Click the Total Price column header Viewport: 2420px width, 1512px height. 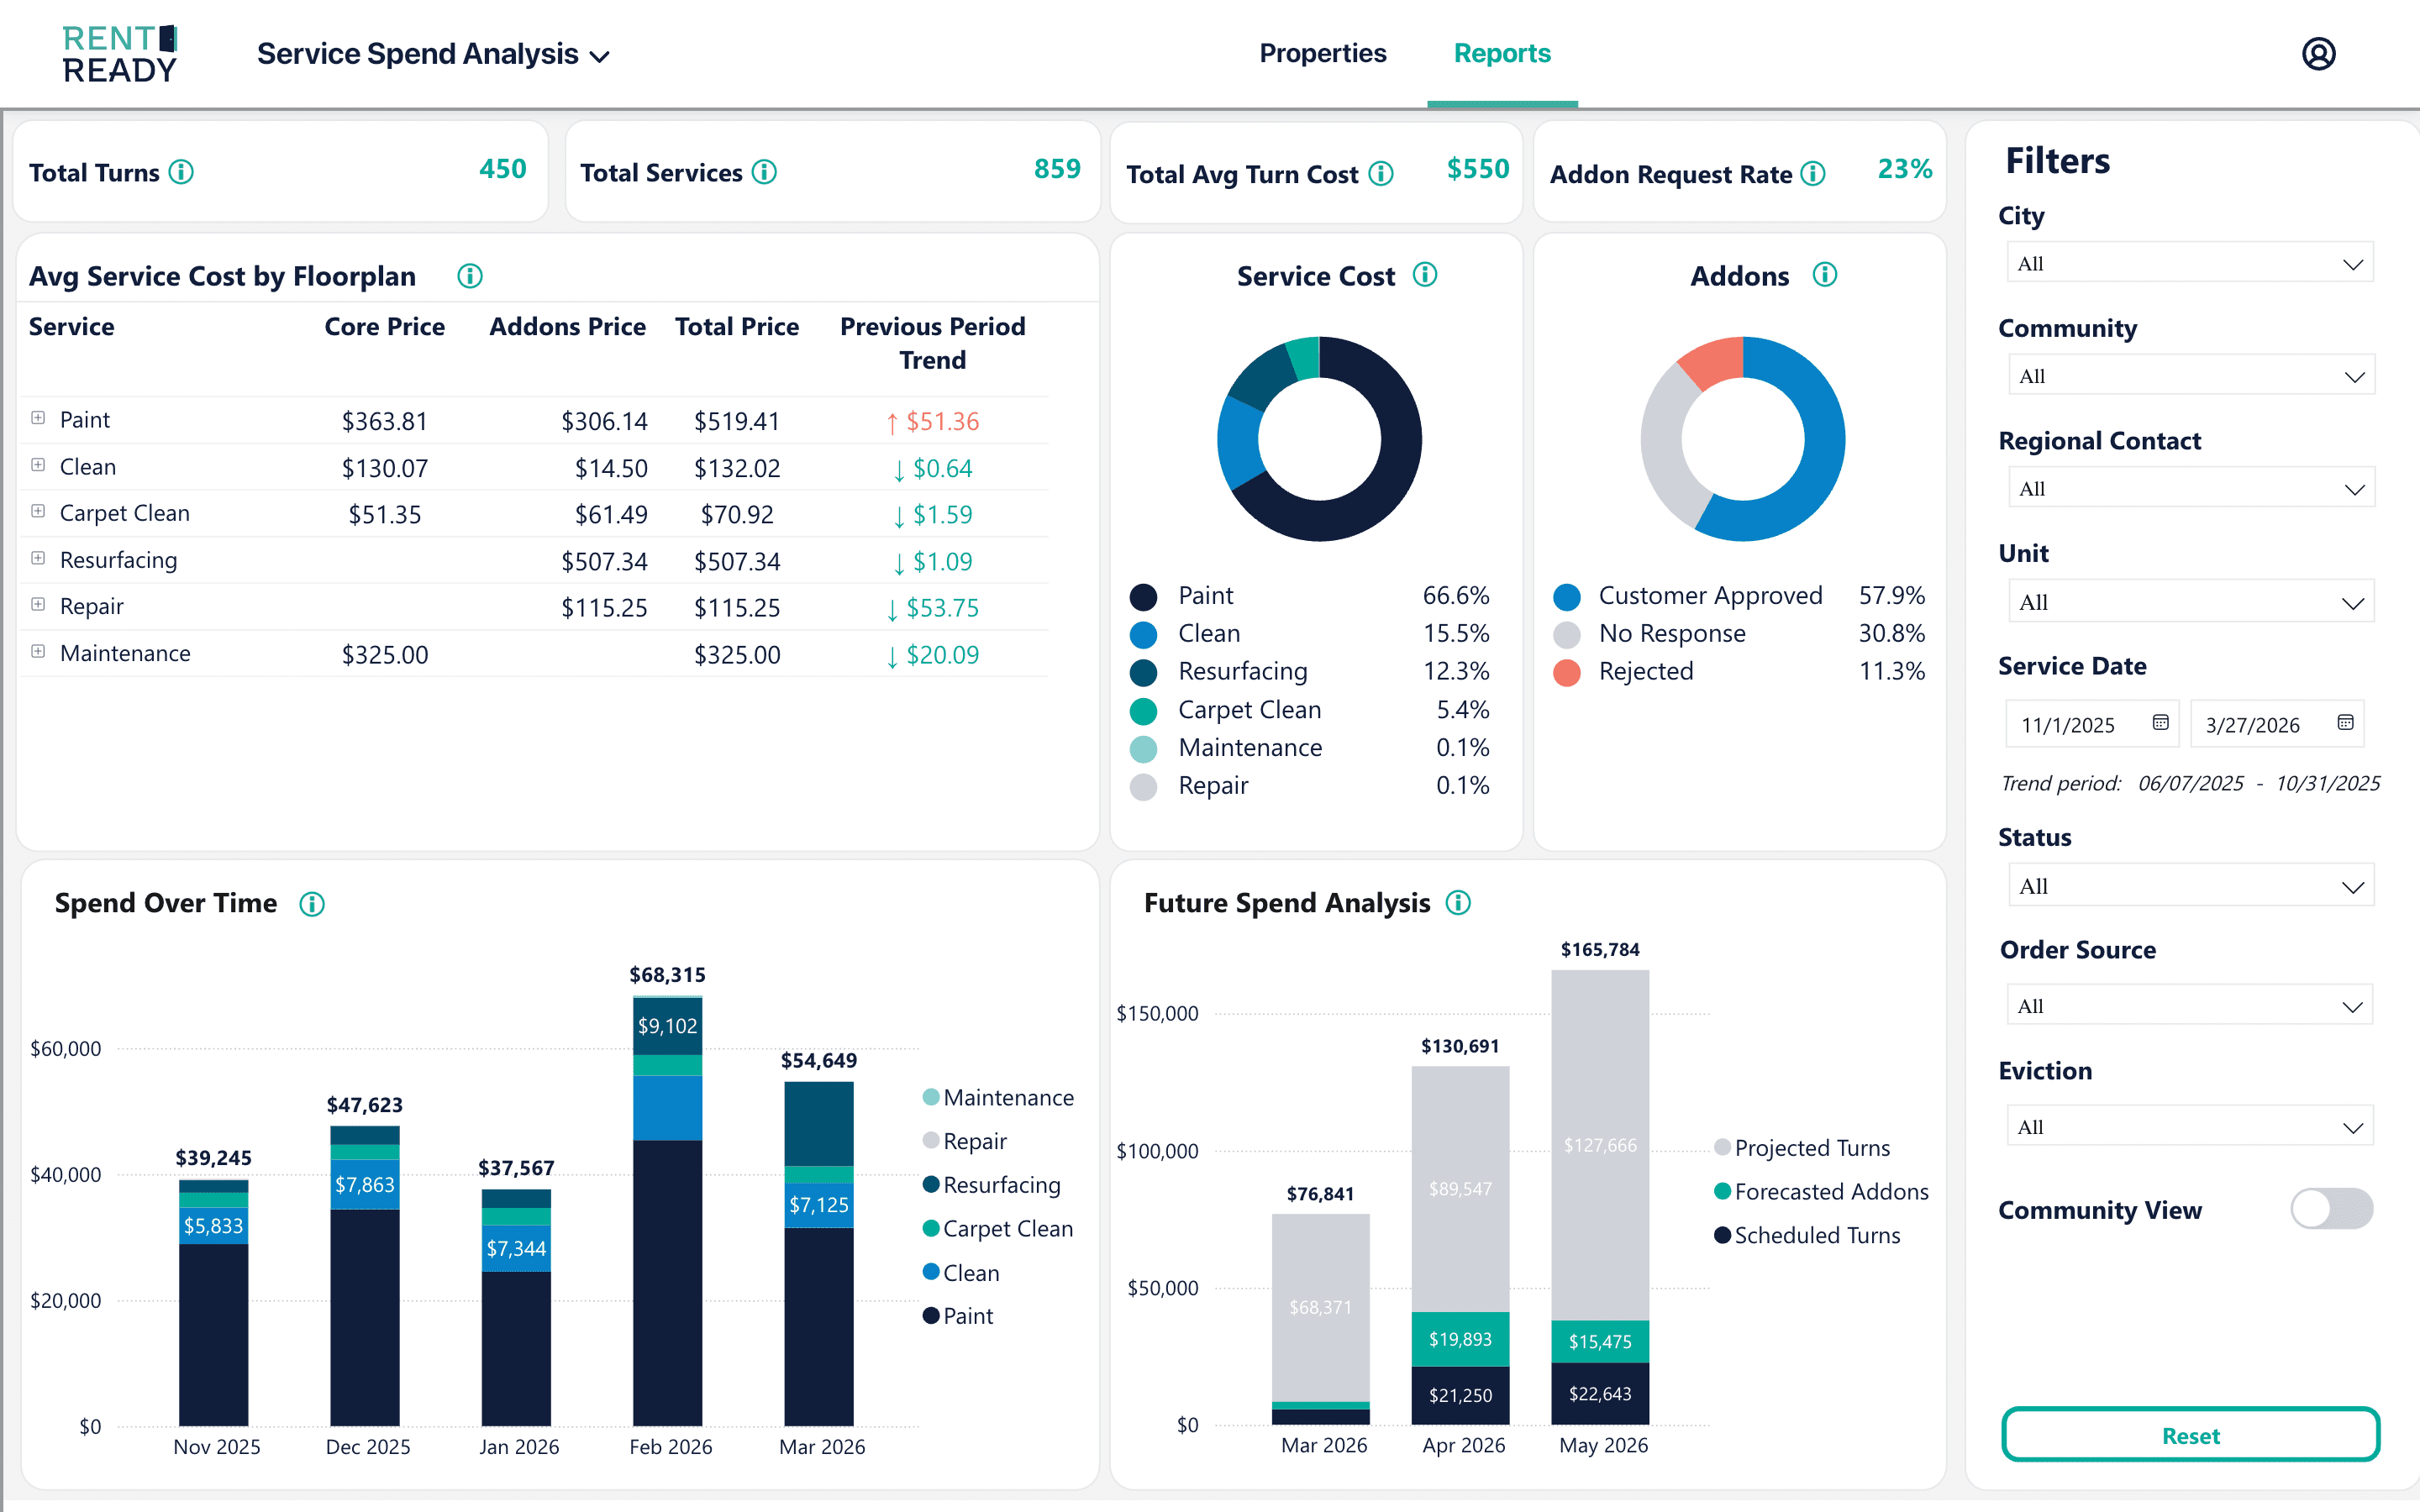pos(736,326)
